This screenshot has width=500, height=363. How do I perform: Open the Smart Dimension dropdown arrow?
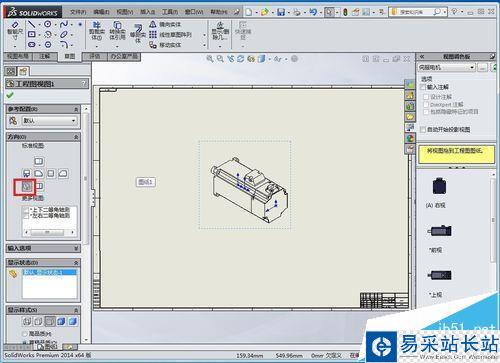point(15,46)
